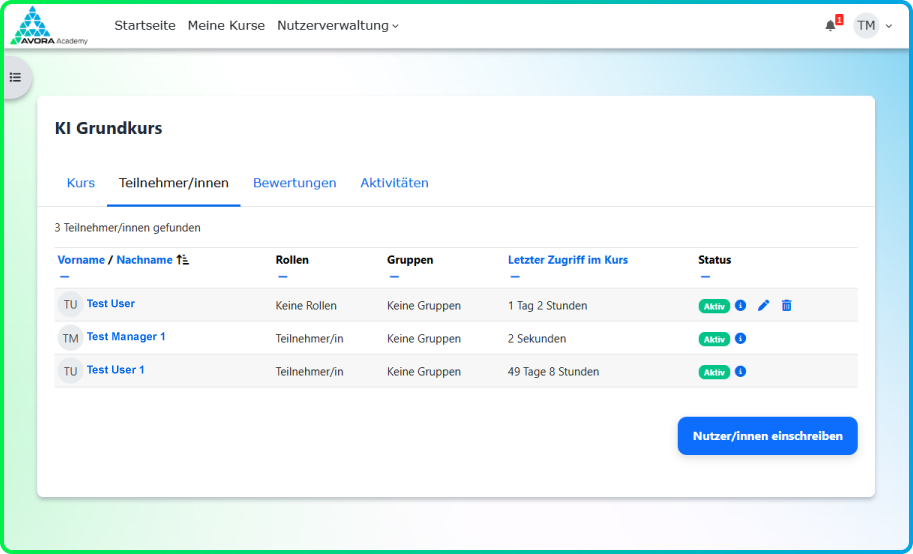This screenshot has height=554, width=913.
Task: Click Aktiv badge for Test User 1
Action: [x=714, y=372]
